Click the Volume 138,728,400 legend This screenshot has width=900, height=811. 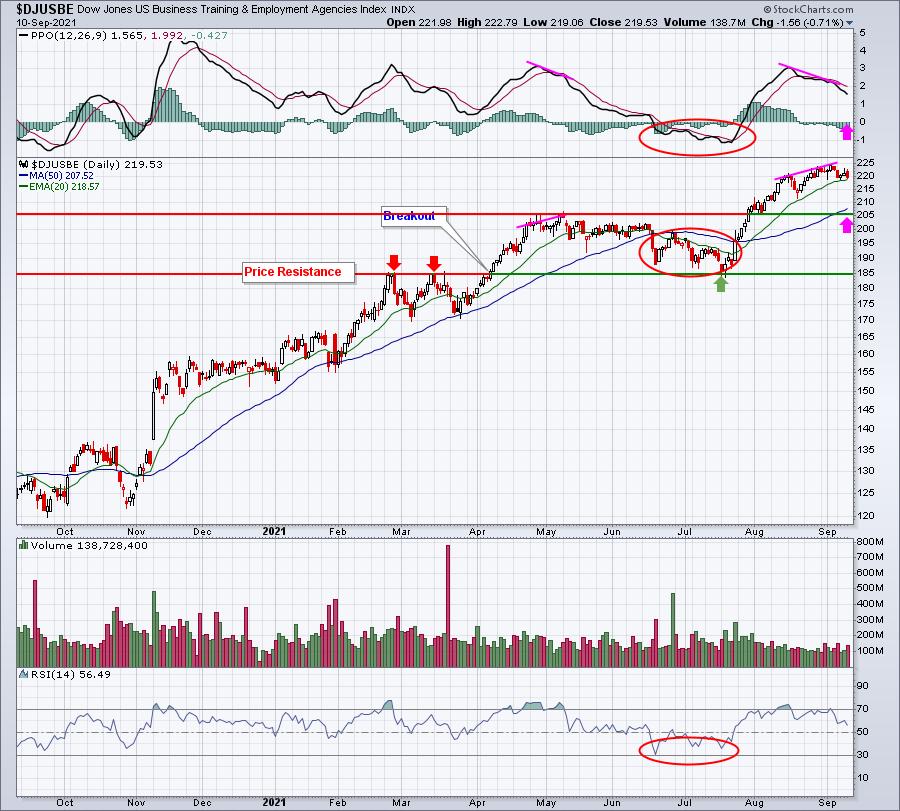[90, 545]
